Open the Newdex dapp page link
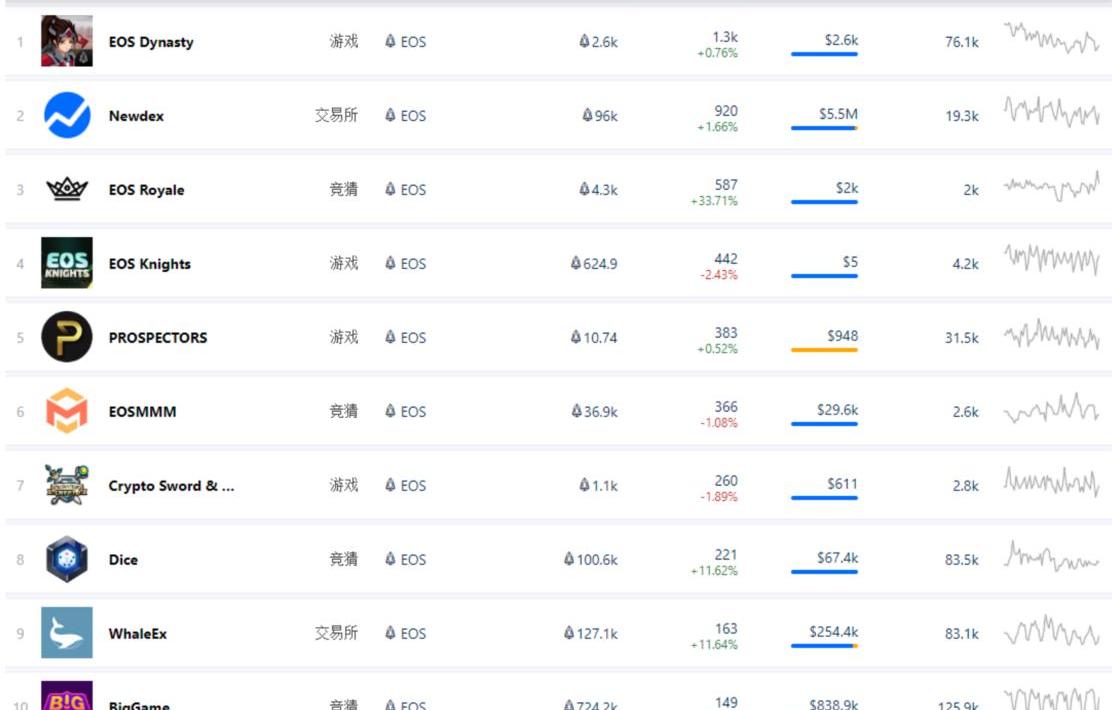Image resolution: width=1112 pixels, height=710 pixels. 136,116
